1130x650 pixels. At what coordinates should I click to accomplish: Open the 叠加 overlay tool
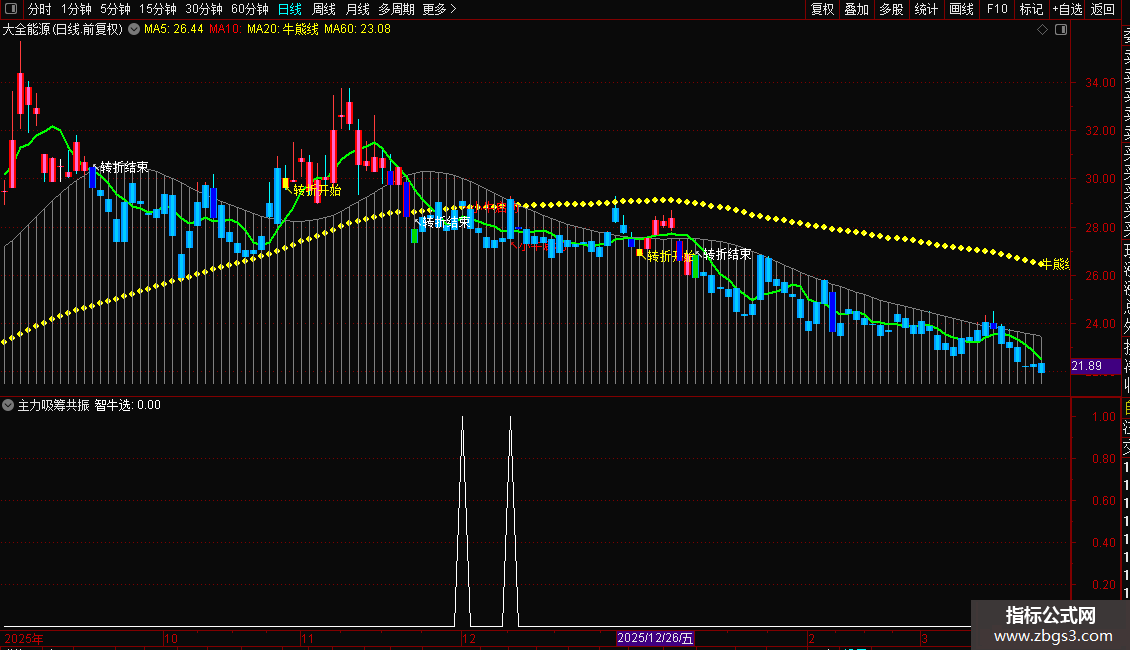857,9
